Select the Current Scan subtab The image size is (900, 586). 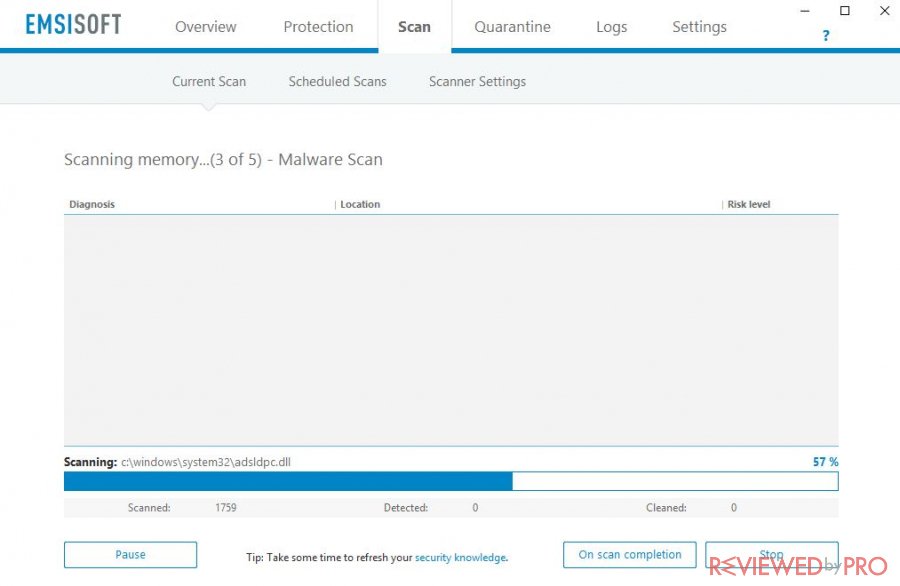(x=209, y=82)
